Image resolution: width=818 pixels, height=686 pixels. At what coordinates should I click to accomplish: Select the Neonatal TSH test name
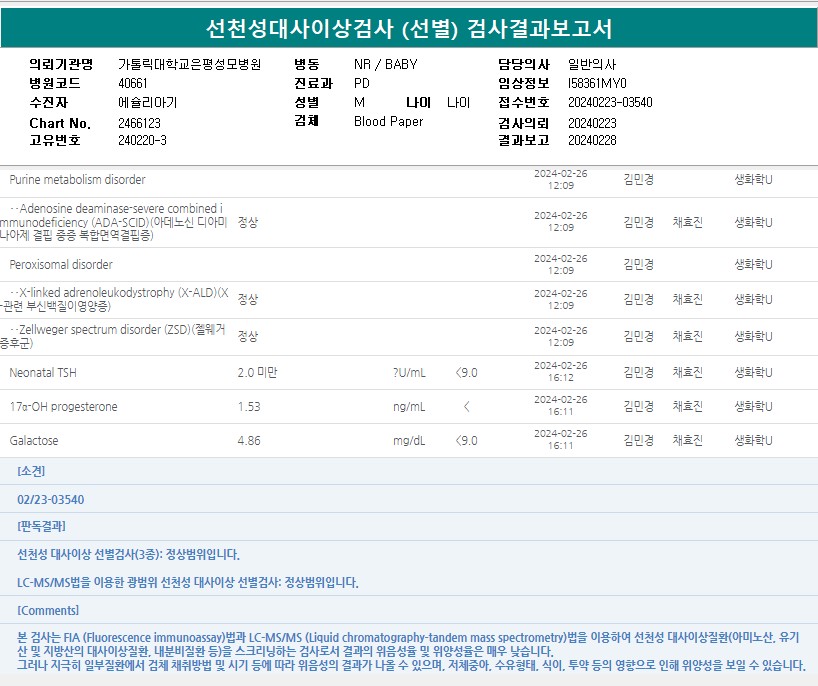[x=43, y=373]
